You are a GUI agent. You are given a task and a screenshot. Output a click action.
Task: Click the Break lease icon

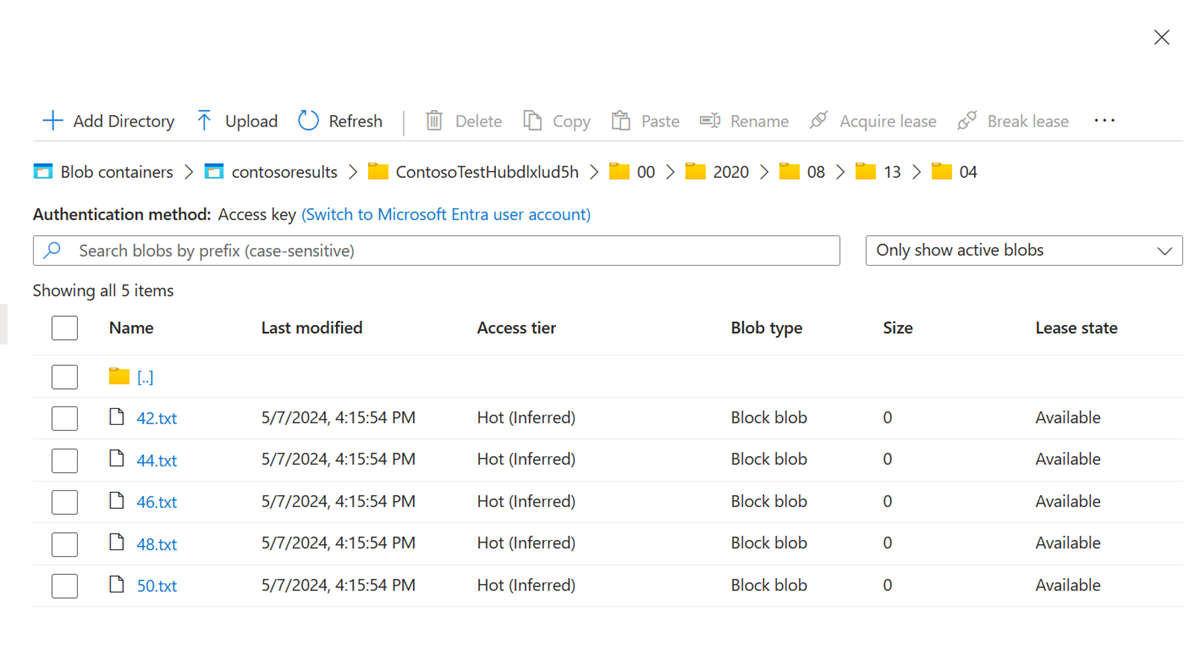click(967, 120)
